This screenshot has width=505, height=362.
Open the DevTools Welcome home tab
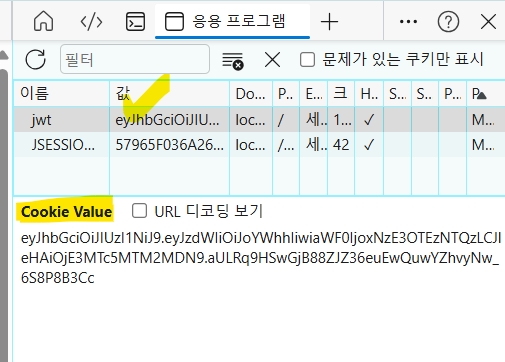tap(43, 21)
